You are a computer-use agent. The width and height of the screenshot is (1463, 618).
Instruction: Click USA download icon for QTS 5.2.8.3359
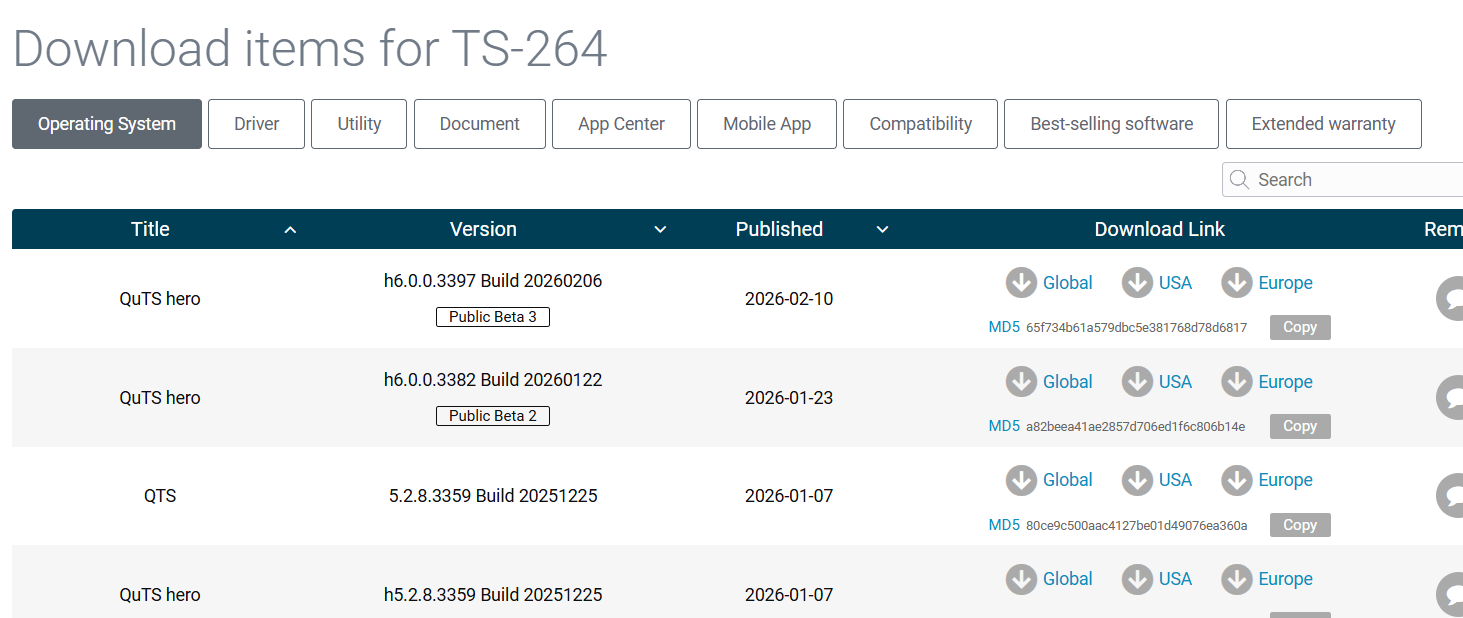1137,480
